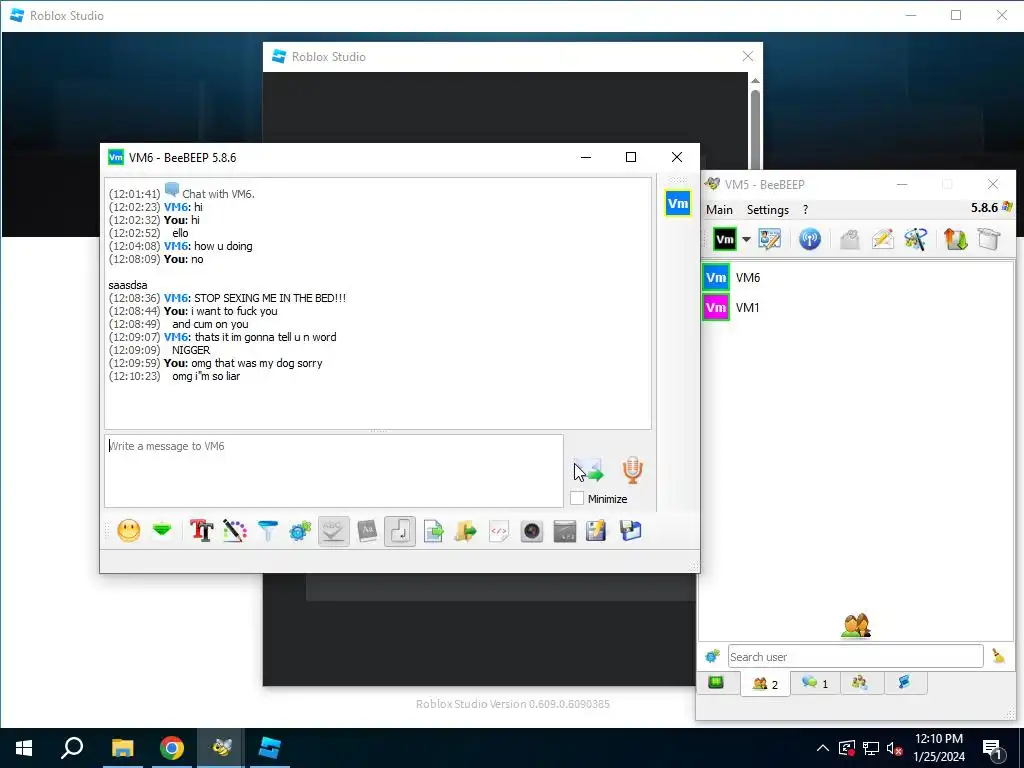Focus the Search user field
Viewport: 1024px width, 768px height.
(x=855, y=656)
